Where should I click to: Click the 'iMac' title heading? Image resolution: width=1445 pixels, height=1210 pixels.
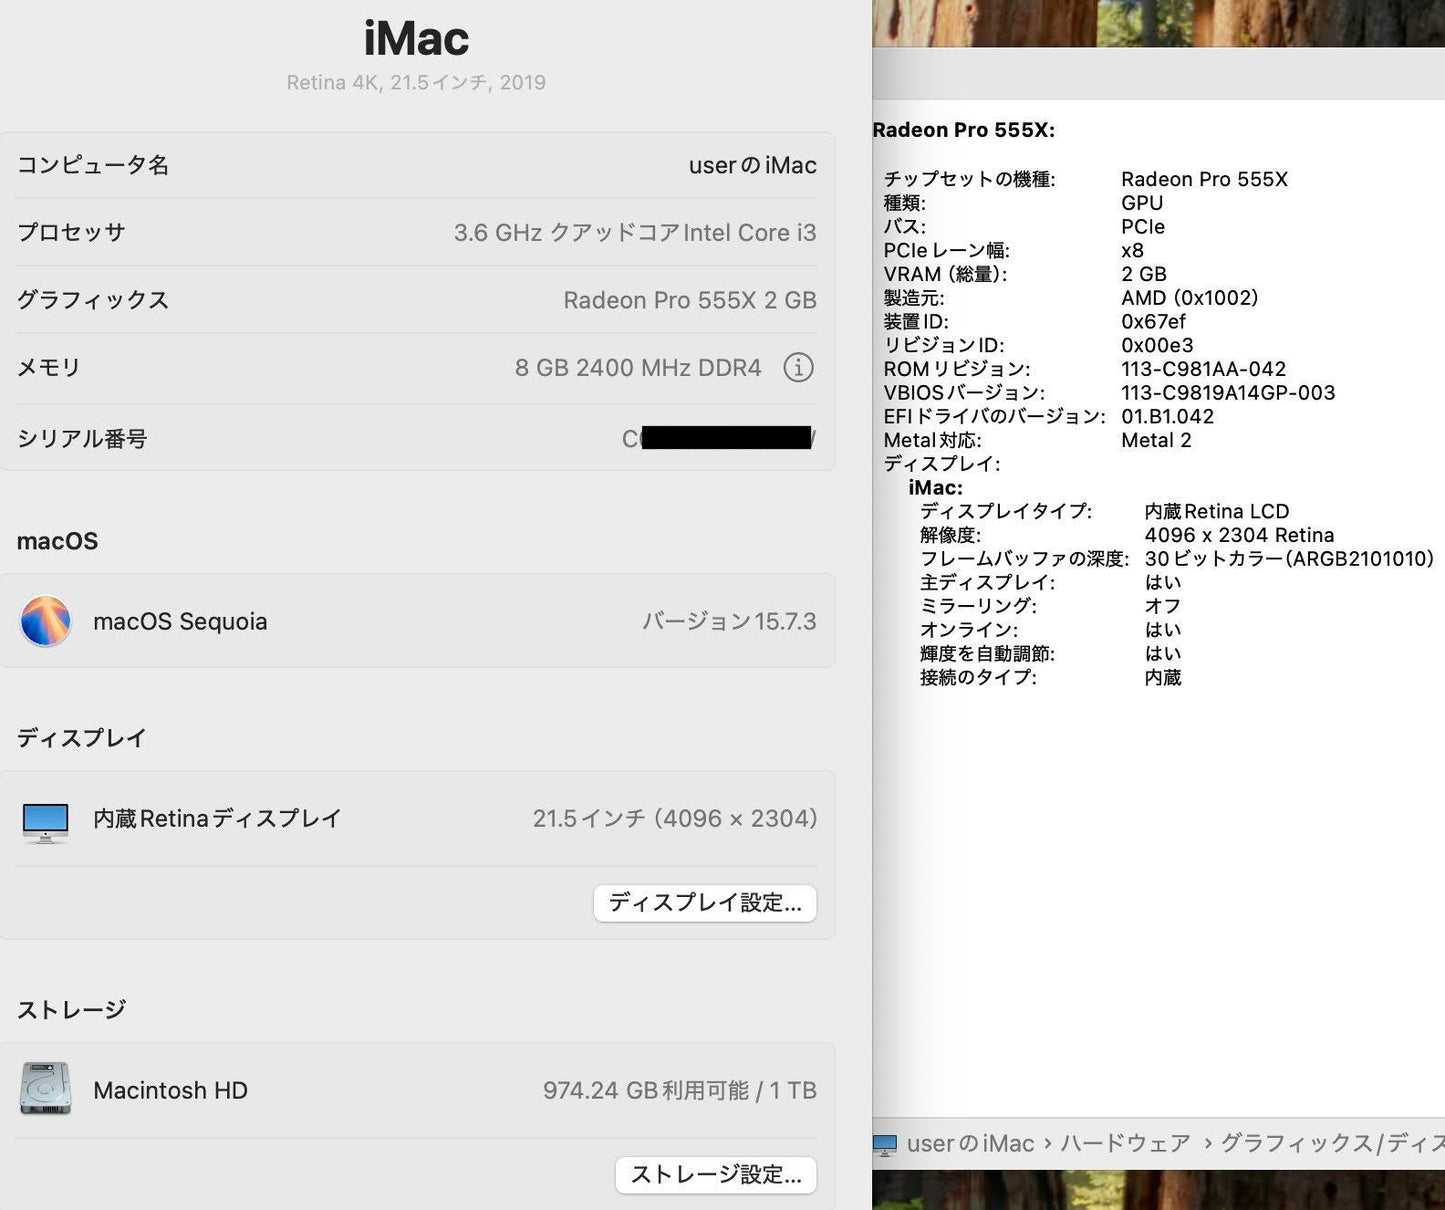tap(416, 39)
